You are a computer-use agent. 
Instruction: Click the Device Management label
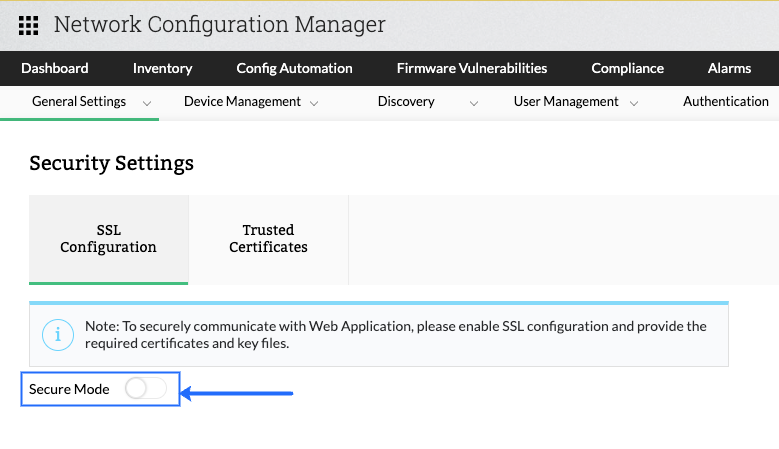(242, 101)
